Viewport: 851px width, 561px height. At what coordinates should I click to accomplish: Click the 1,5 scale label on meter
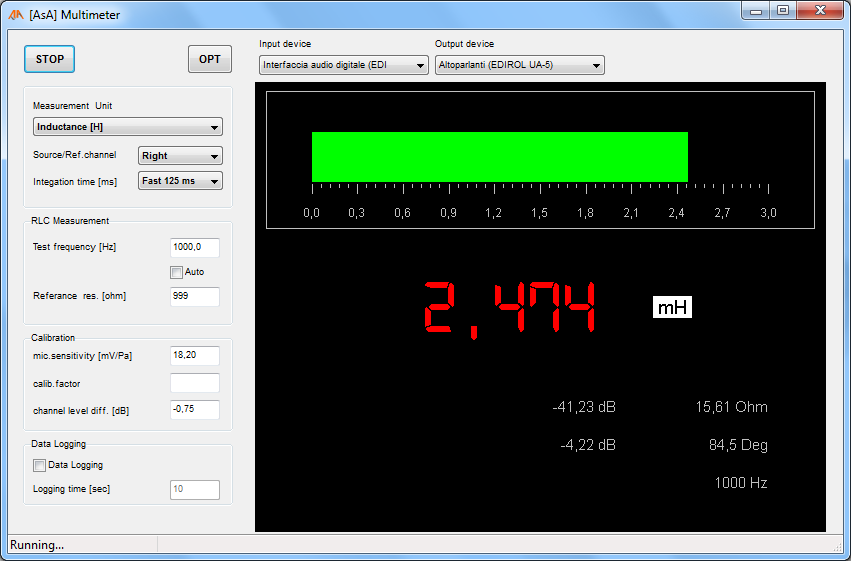539,213
